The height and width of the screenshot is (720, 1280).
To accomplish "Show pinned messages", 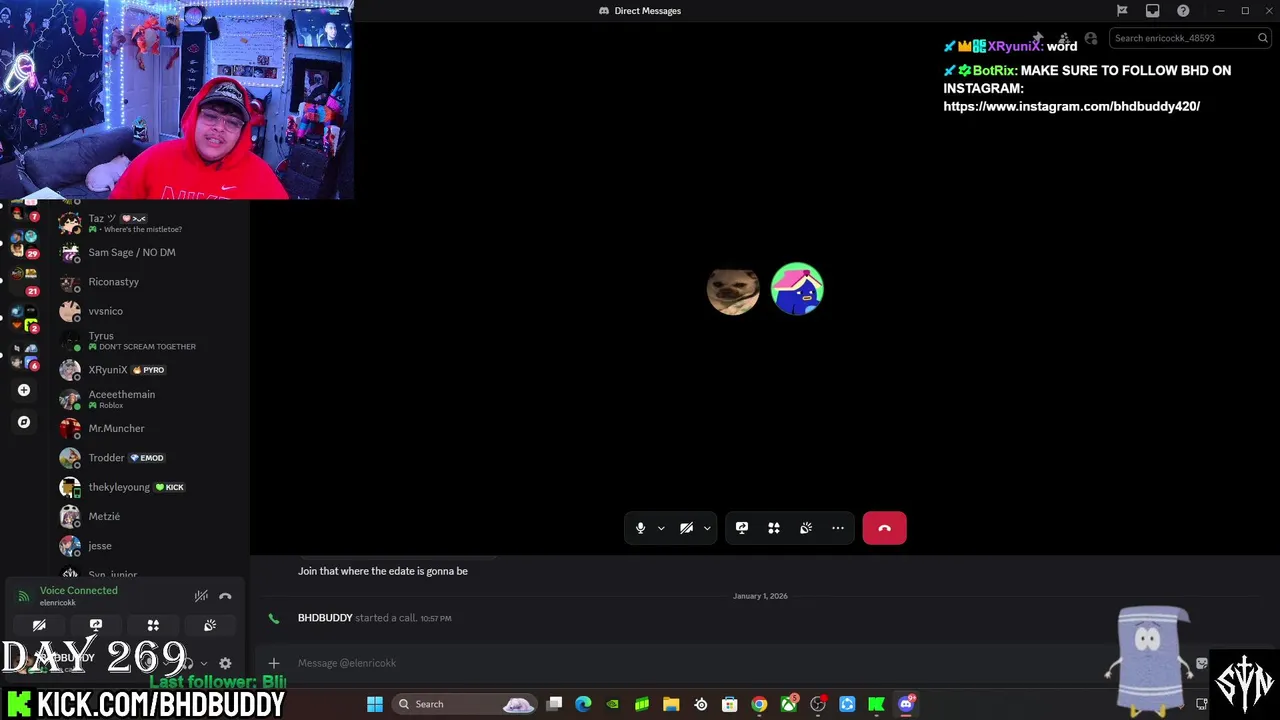I will [x=1038, y=38].
